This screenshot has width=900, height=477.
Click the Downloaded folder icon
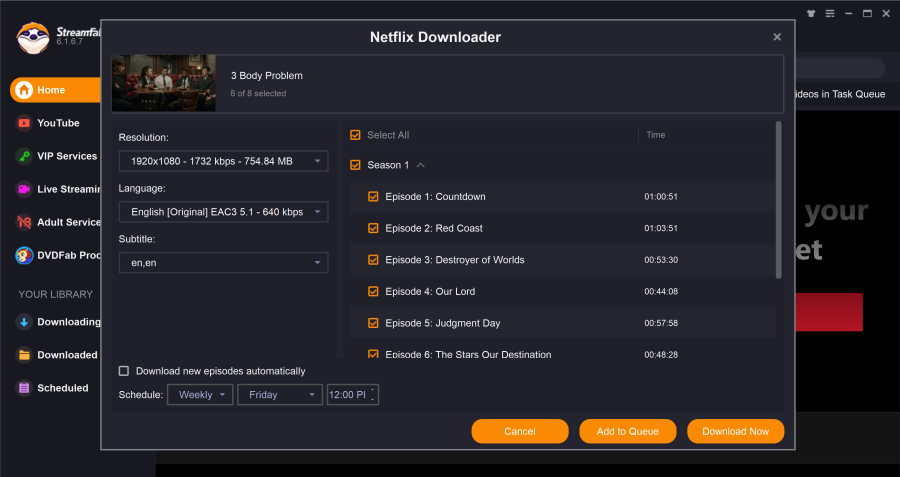tap(24, 355)
